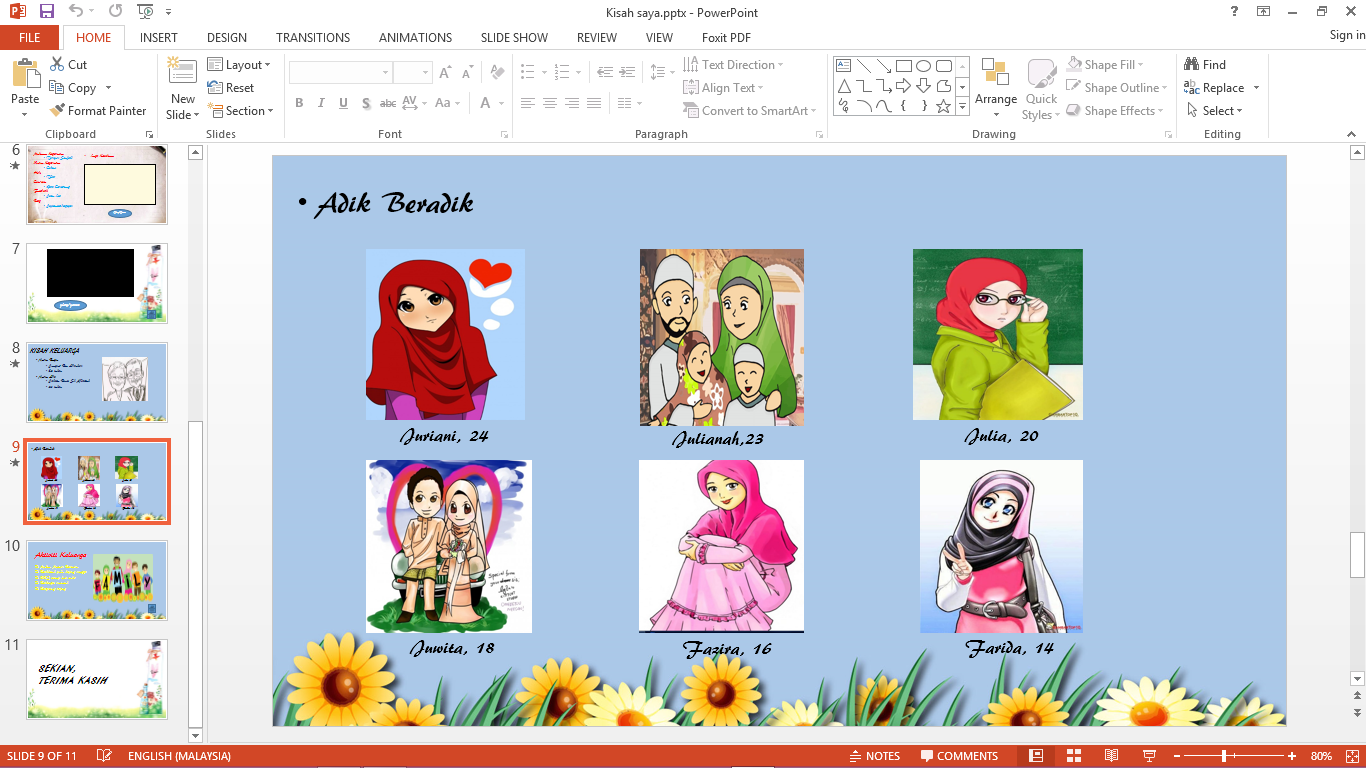Click the Adik Beradik title text
Image resolution: width=1366 pixels, height=768 pixels.
tap(394, 204)
